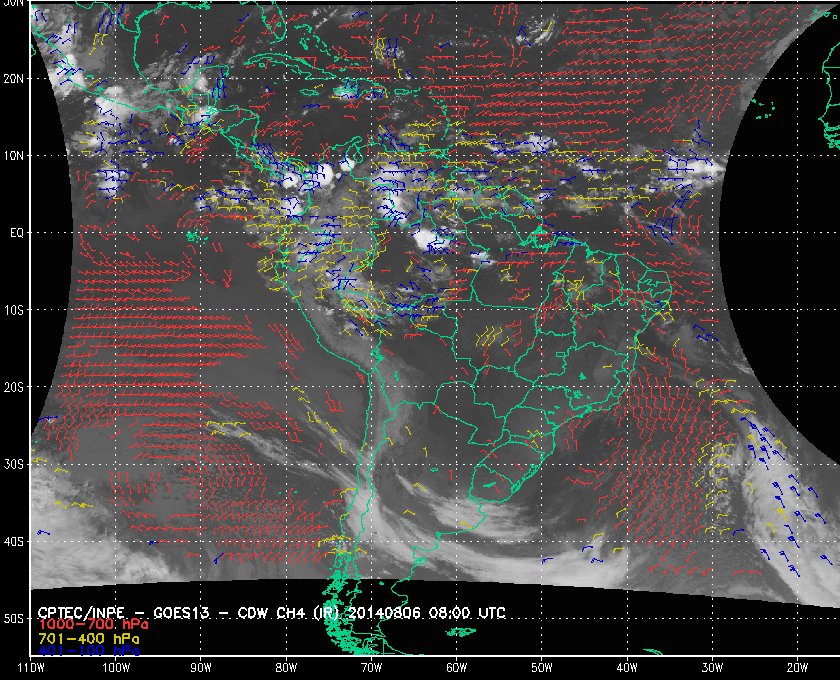Click the blue 401-100 hPa legend entry
The image size is (840, 680).
pyautogui.click(x=88, y=651)
